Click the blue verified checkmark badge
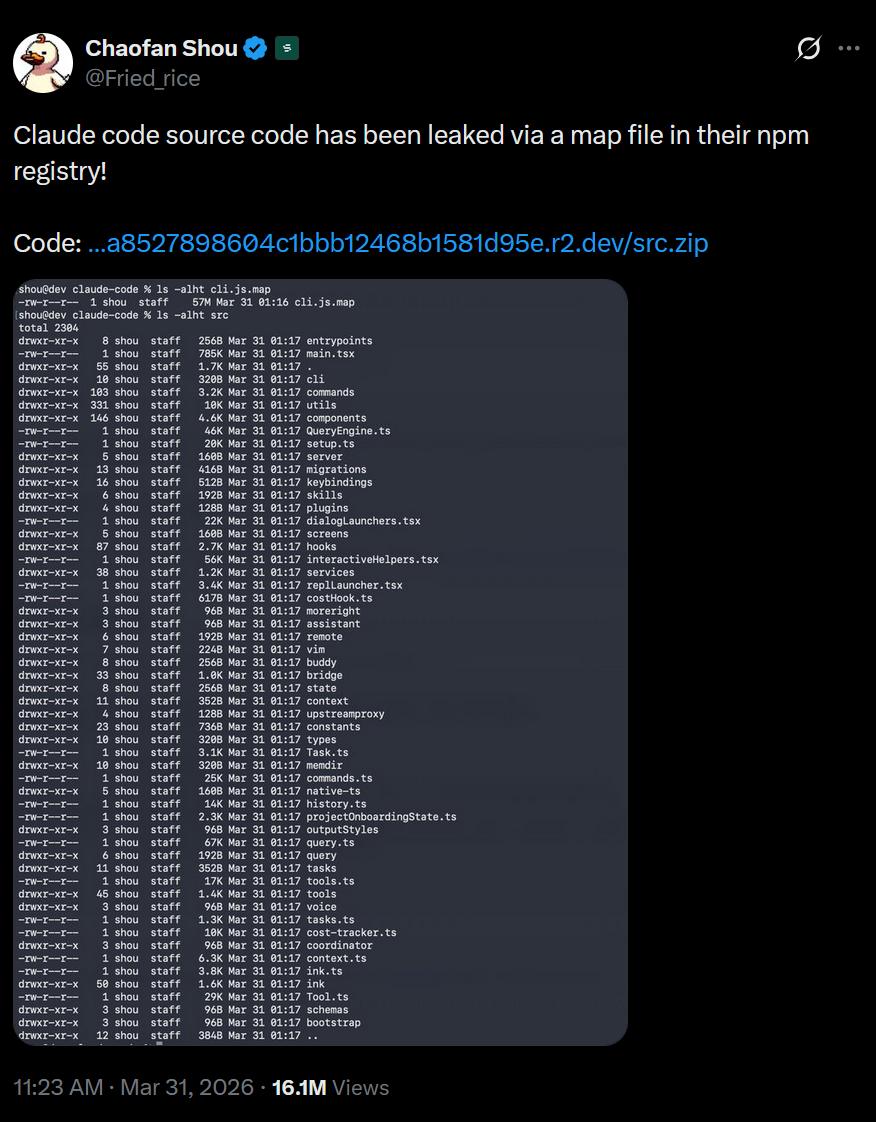The height and width of the screenshot is (1122, 876). [x=256, y=49]
